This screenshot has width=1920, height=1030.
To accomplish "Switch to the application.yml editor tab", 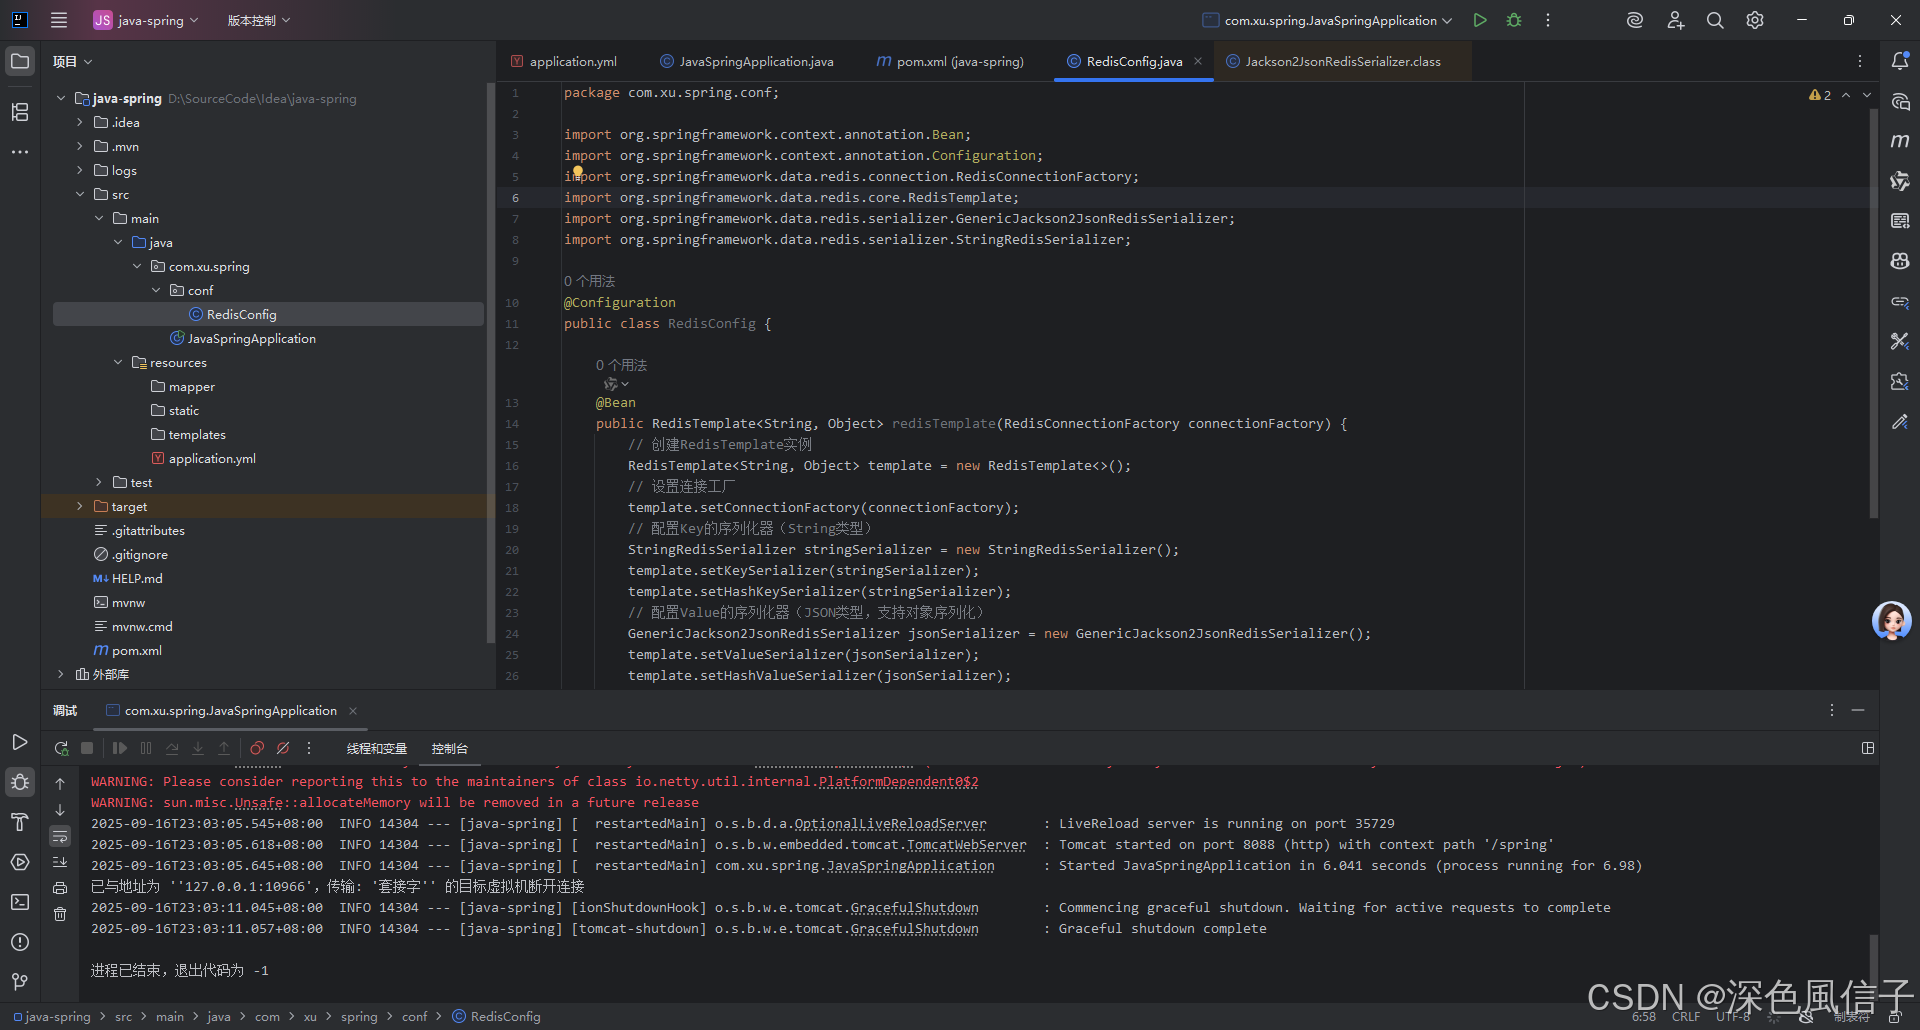I will pyautogui.click(x=564, y=61).
